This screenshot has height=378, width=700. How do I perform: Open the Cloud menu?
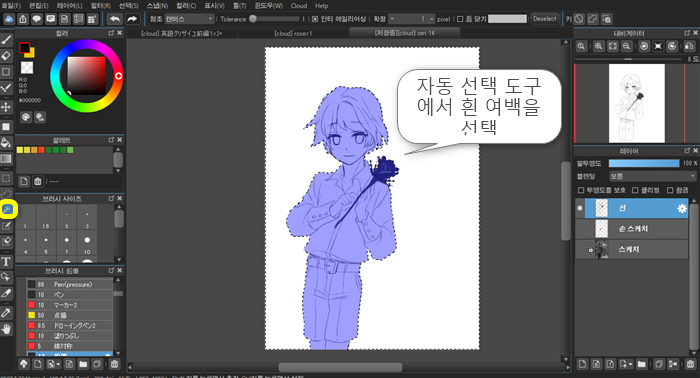[299, 6]
